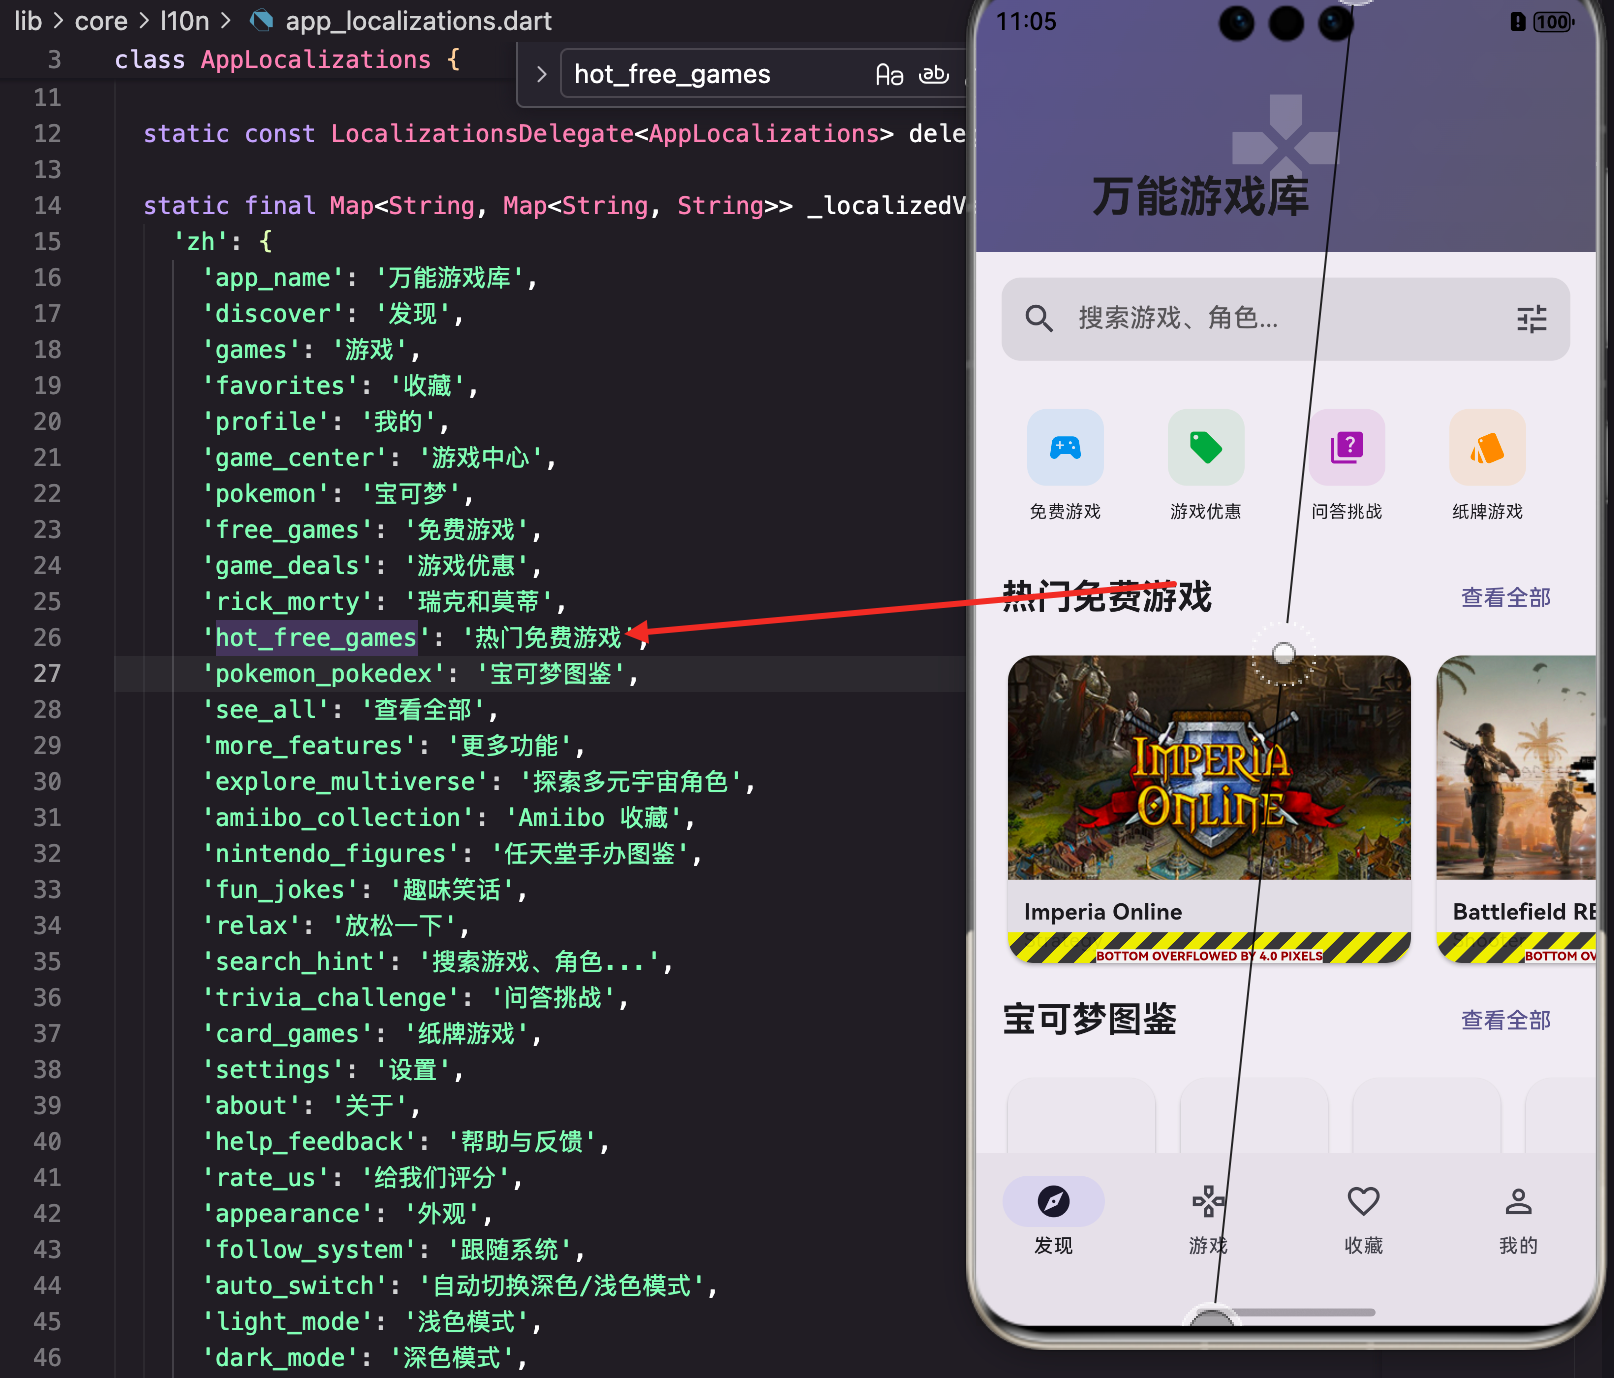Open the 游戏优惠 green tag icon
Screen dimensions: 1614x1378
click(1205, 447)
